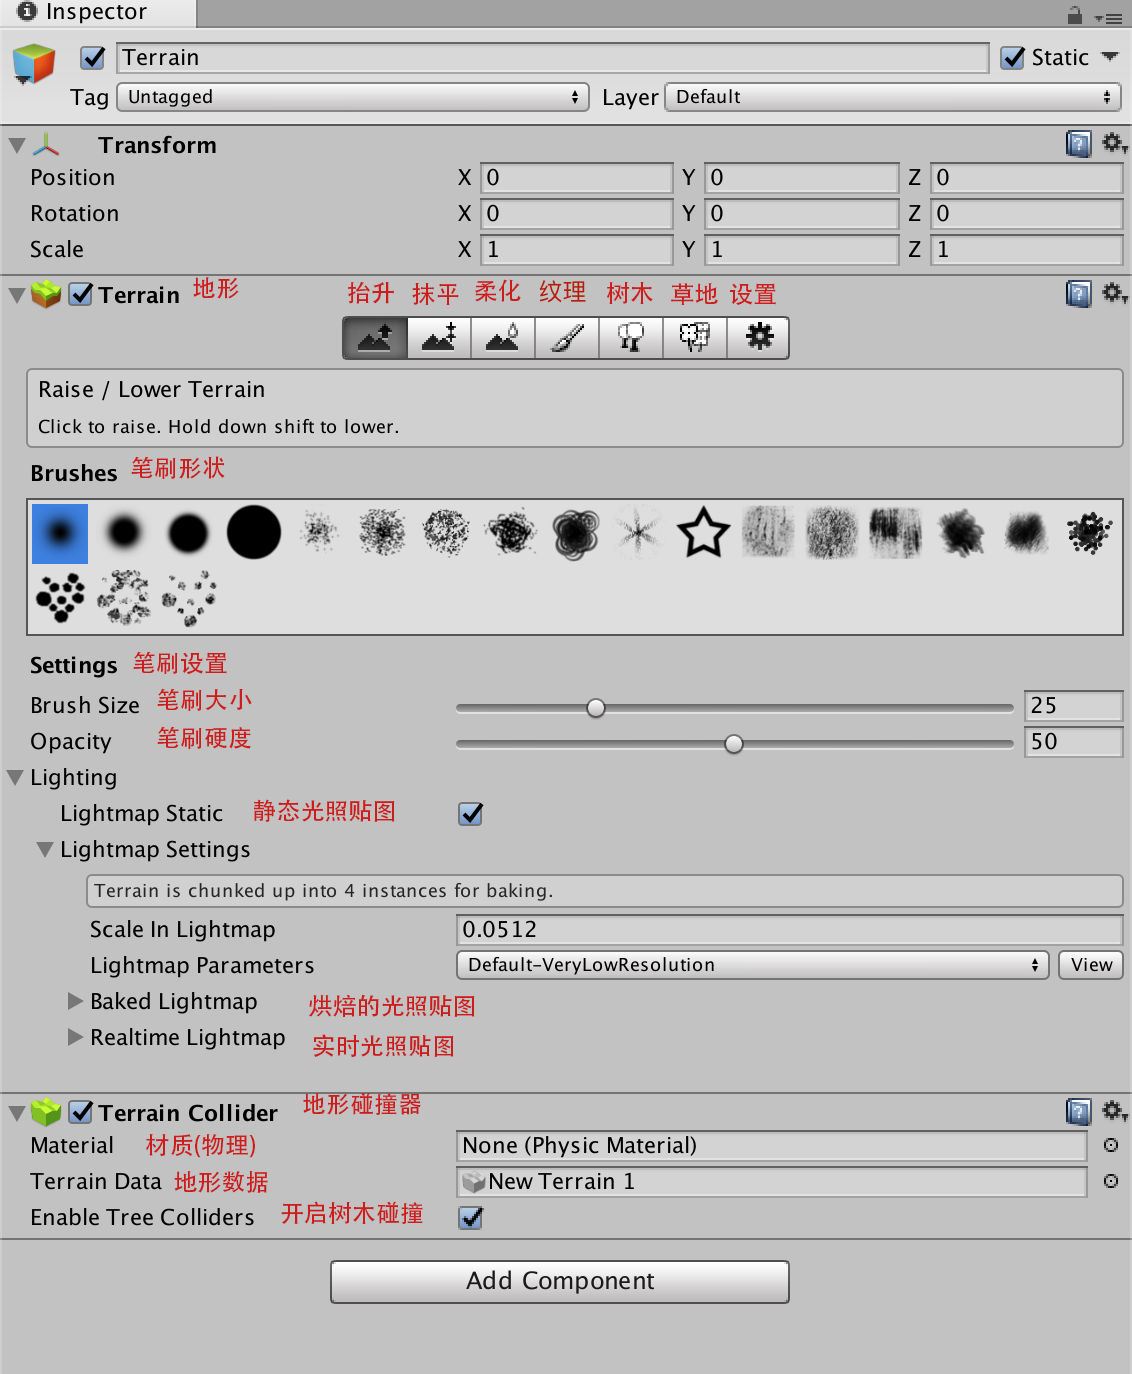The width and height of the screenshot is (1132, 1374).
Task: Click the Brush Size value field 25
Action: point(1074,706)
